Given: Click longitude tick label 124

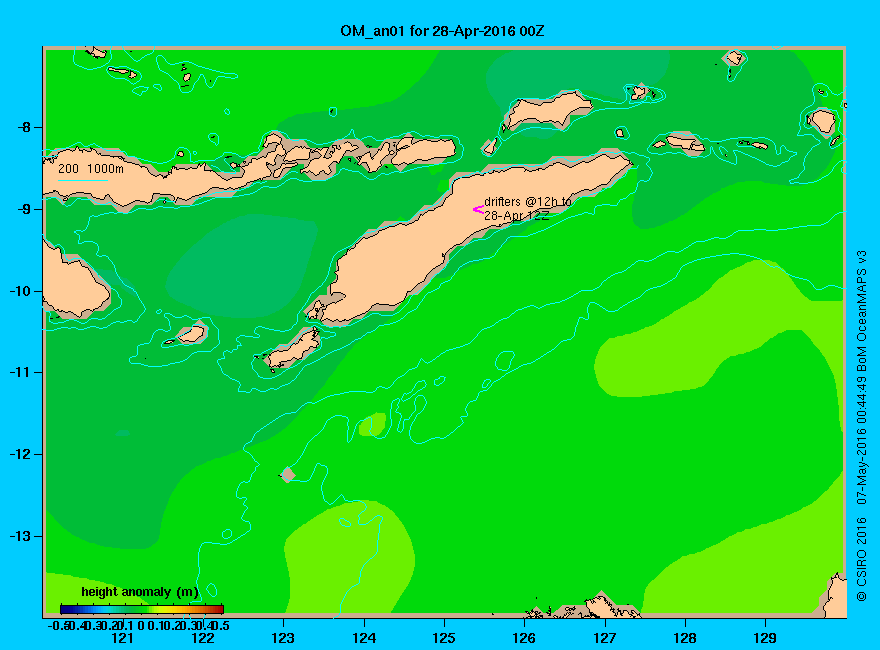Looking at the screenshot, I should tap(364, 638).
